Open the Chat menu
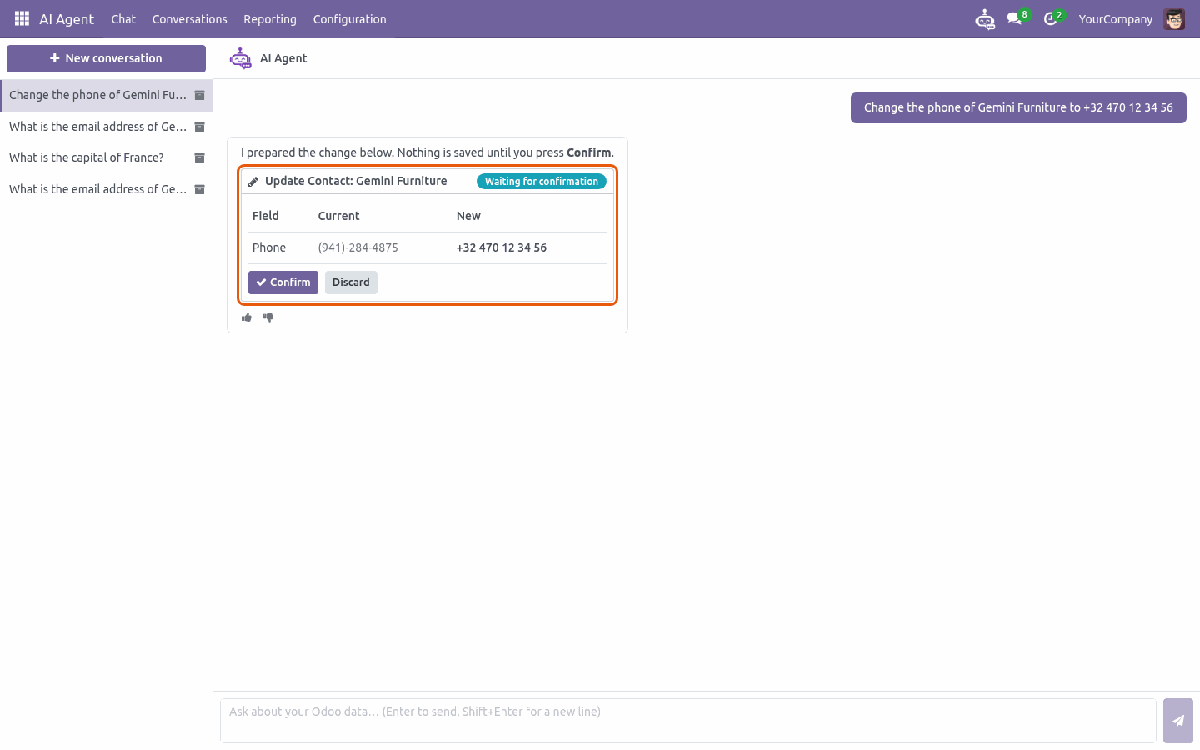Viewport: 1200px width, 750px height. tap(123, 19)
